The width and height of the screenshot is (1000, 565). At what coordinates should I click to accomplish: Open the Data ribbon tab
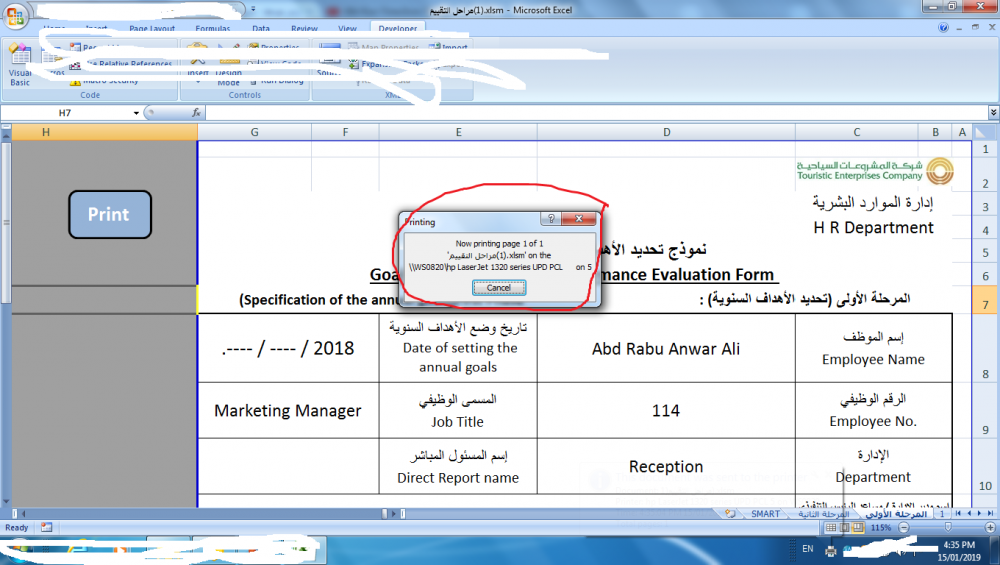tap(261, 28)
